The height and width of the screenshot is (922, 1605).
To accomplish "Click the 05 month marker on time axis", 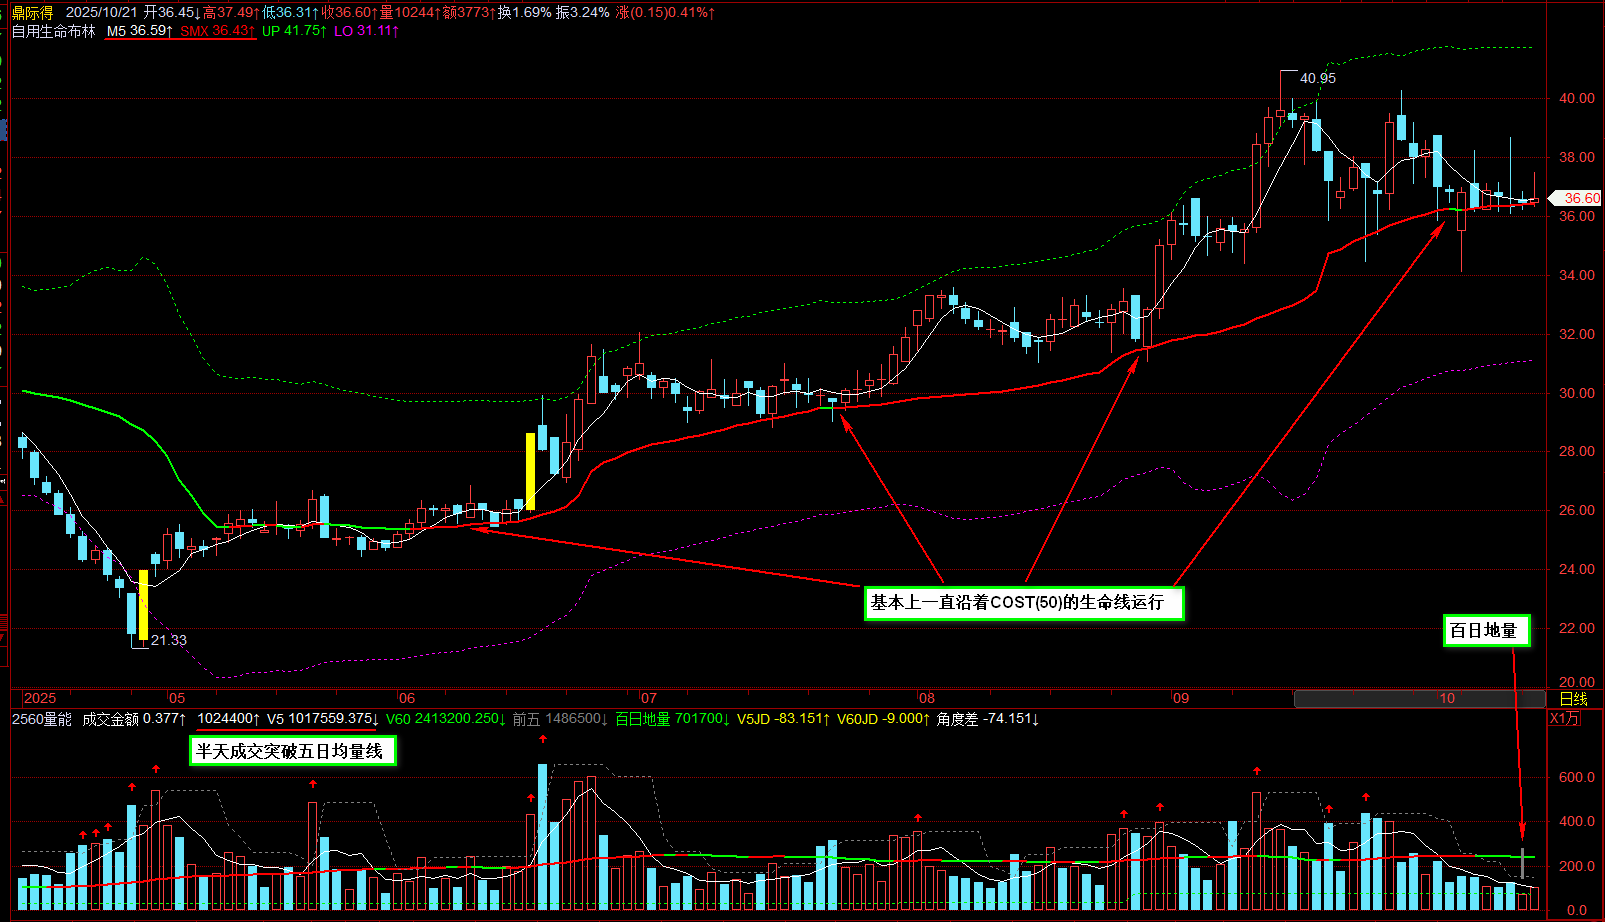I will (x=177, y=699).
